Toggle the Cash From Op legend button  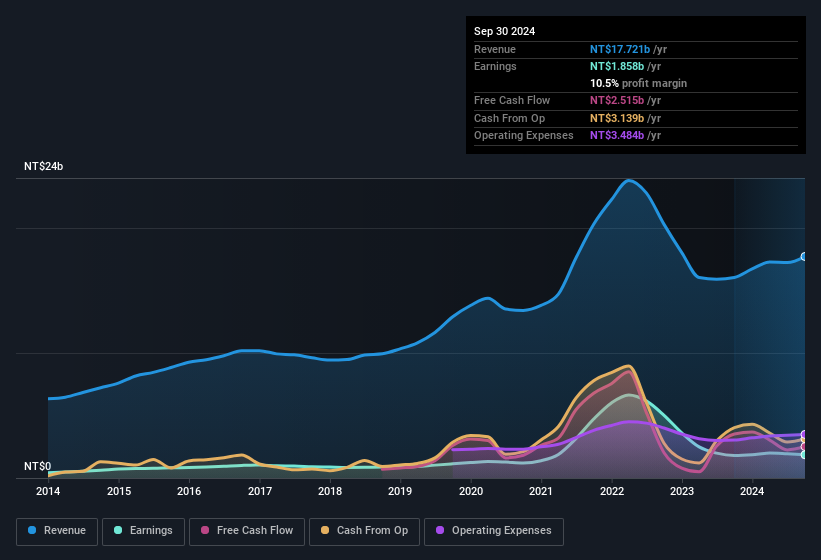(364, 531)
